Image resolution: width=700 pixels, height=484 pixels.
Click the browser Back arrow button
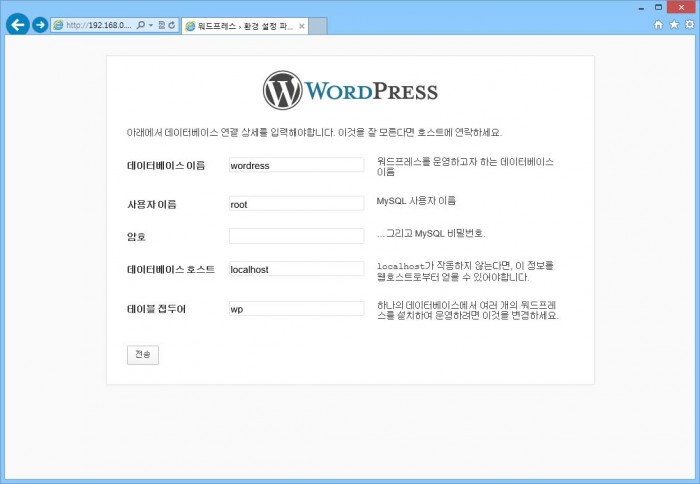click(x=18, y=25)
